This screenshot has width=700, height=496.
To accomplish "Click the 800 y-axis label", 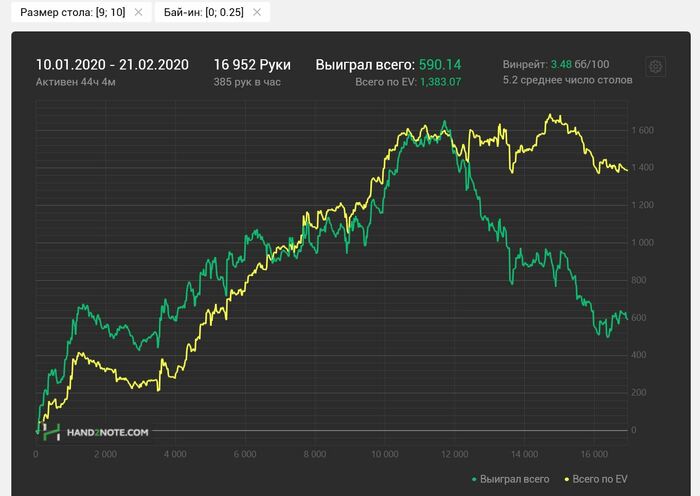I will click(639, 280).
